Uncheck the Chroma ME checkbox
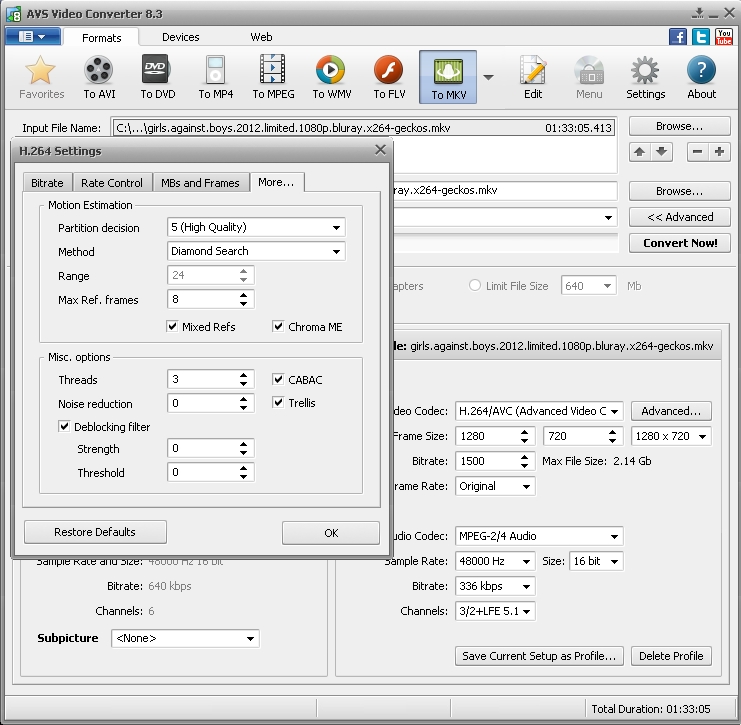741x725 pixels. tap(278, 326)
